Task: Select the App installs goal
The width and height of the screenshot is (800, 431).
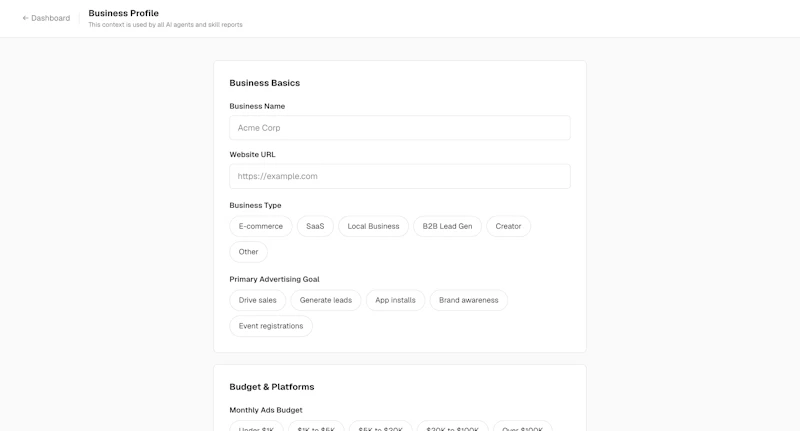Action: tap(395, 300)
